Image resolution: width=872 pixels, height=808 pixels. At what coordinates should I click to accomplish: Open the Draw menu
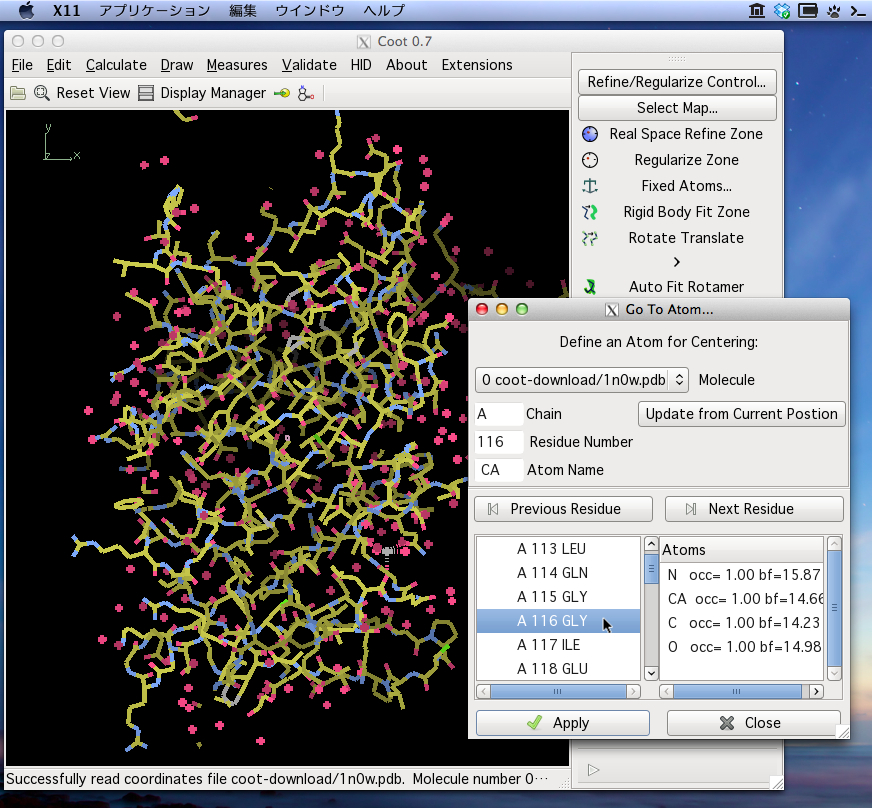177,65
